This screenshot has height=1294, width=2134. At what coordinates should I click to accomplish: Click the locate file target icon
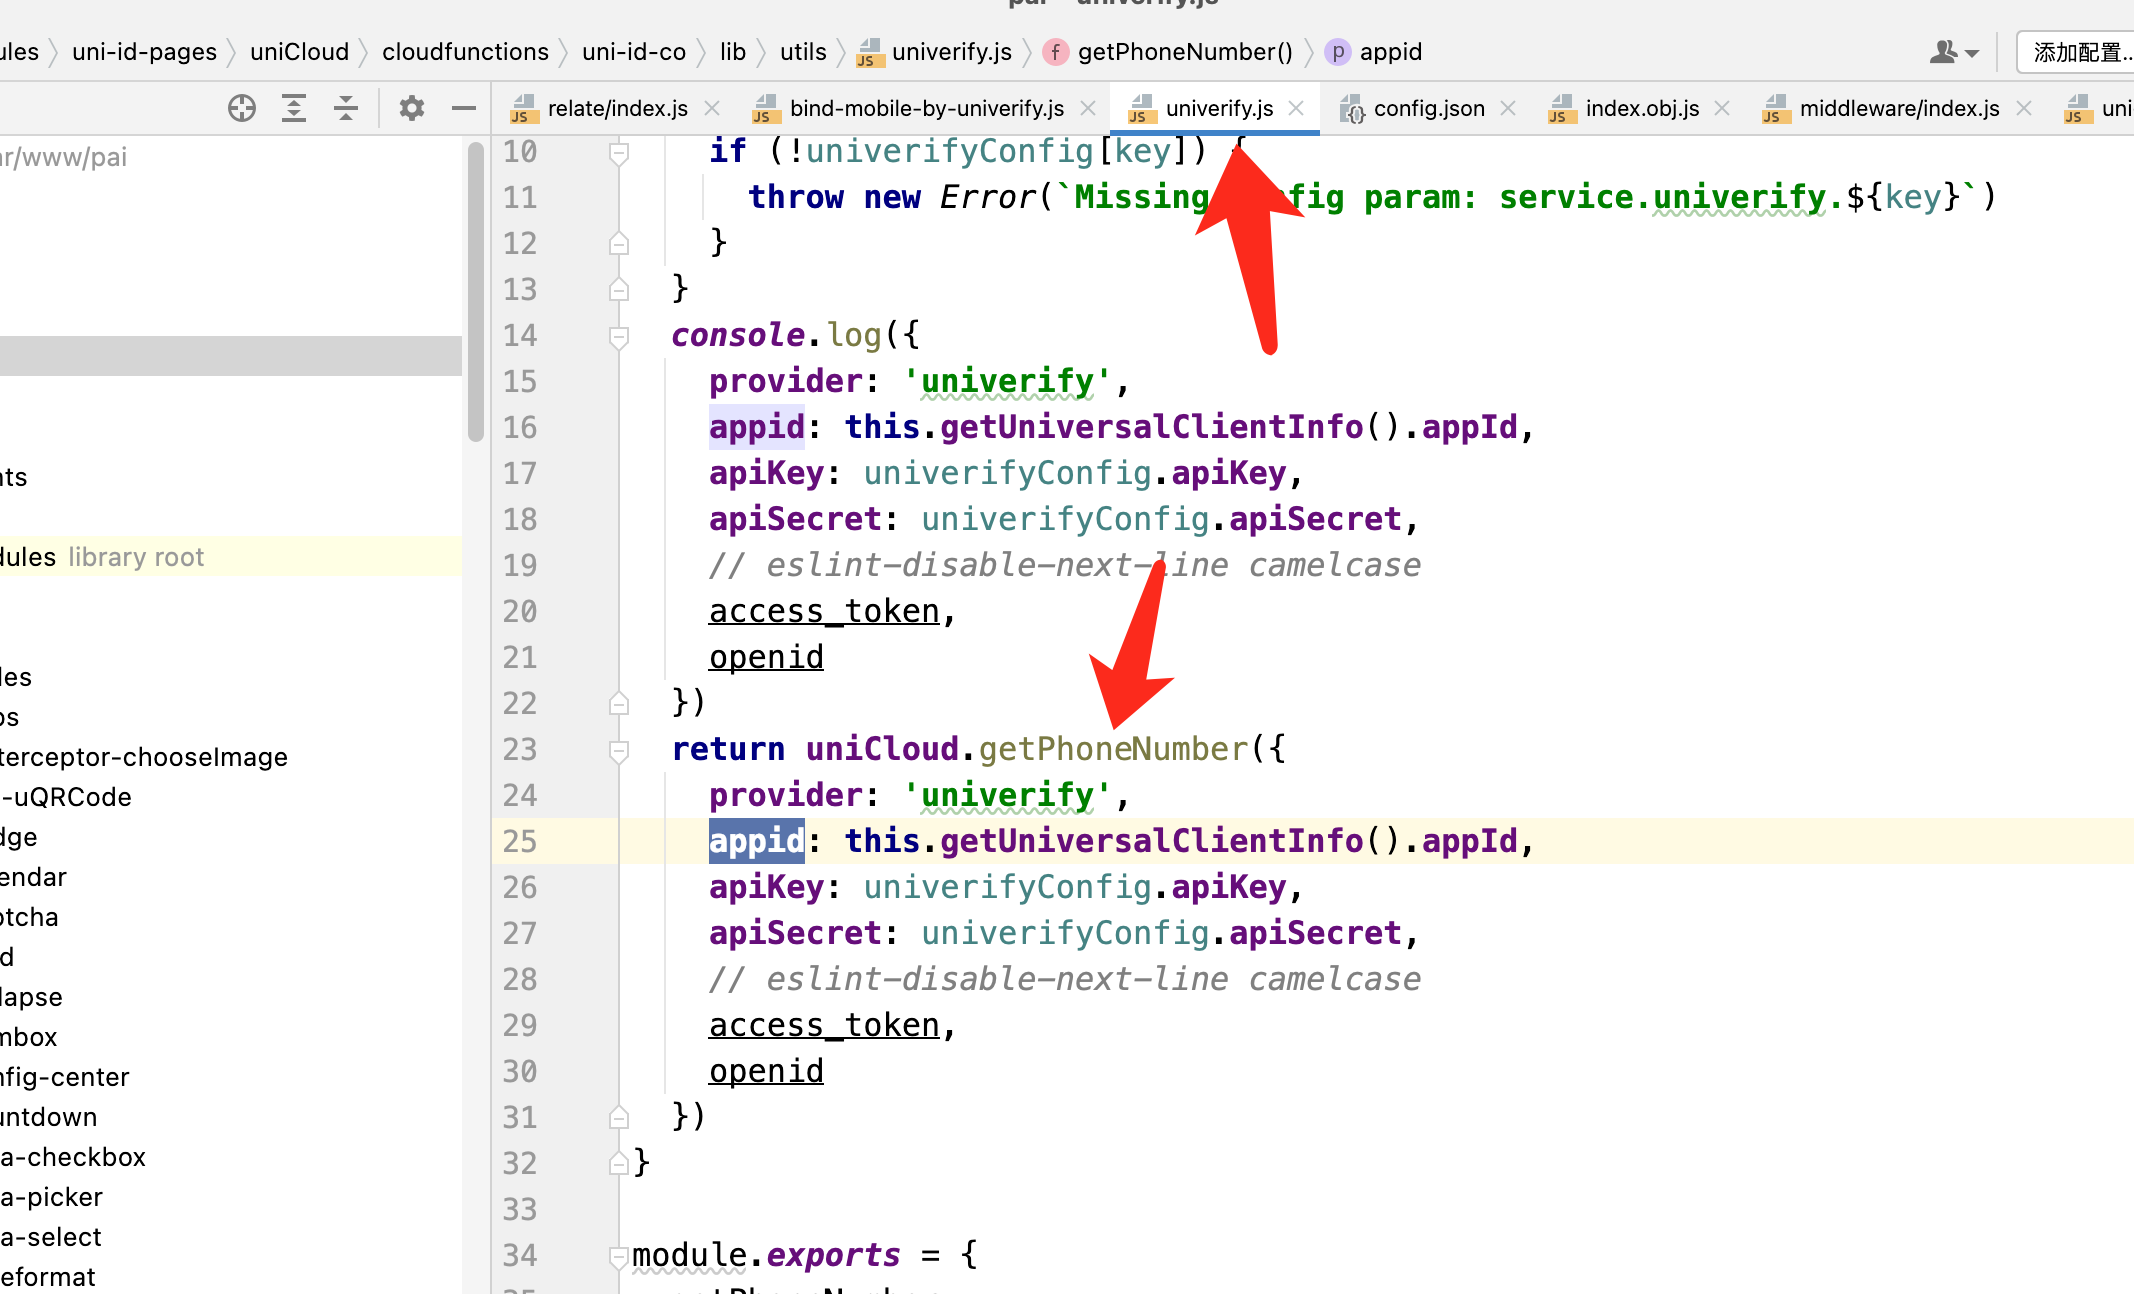(241, 108)
